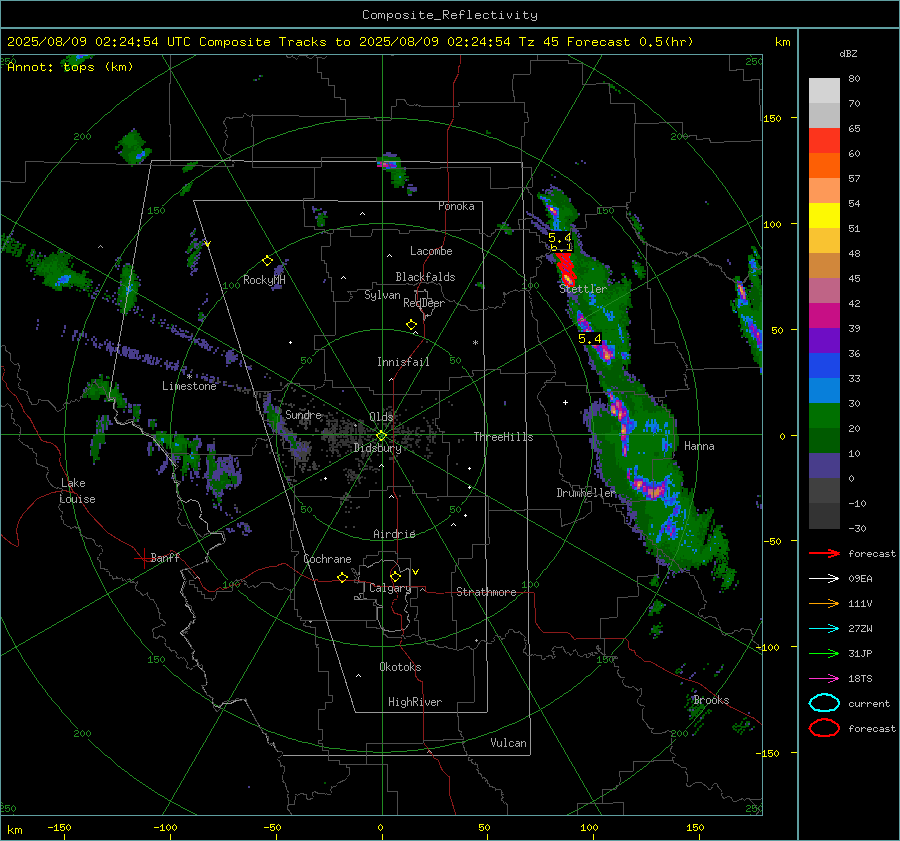Click the cyan 27ZW arrow icon
Image resolution: width=900 pixels, height=841 pixels.
[x=824, y=629]
